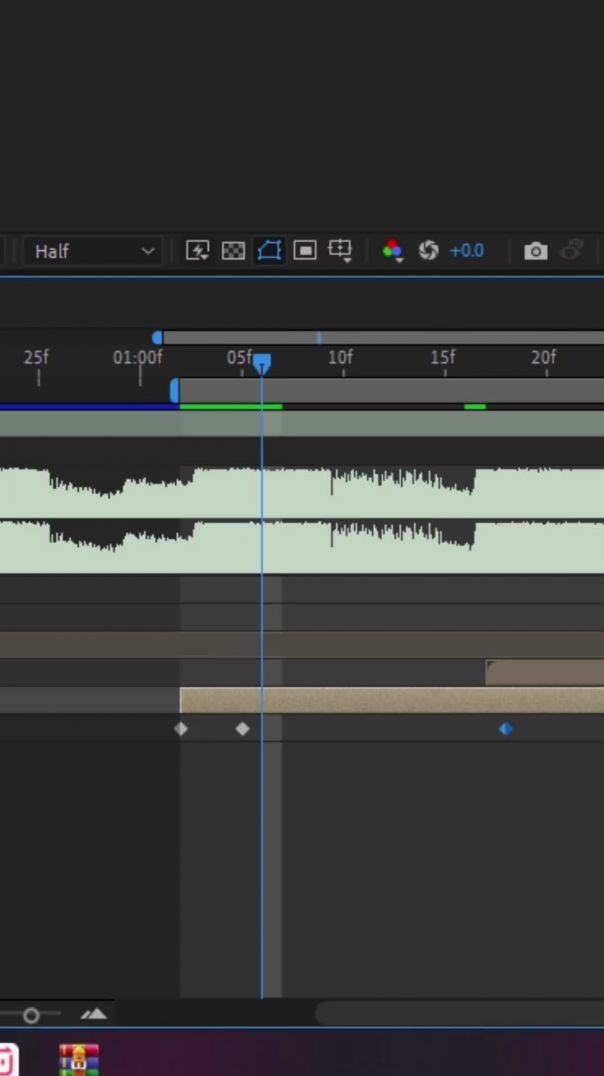The height and width of the screenshot is (1076, 604).
Task: Open WinRAR from the taskbar
Action: point(79,1059)
